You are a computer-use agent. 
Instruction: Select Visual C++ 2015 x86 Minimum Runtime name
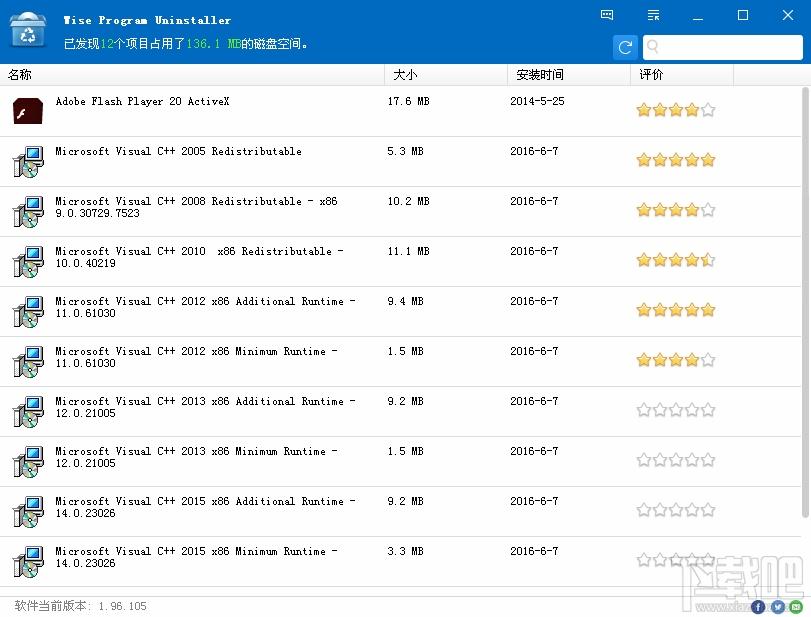(x=197, y=557)
